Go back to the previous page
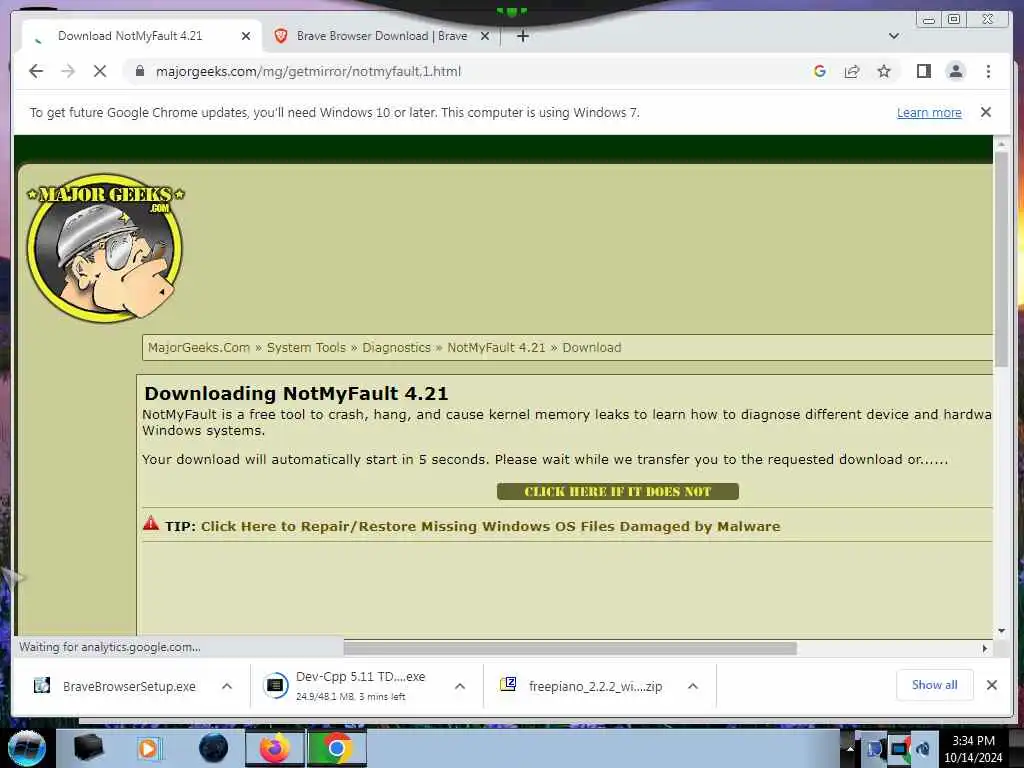 (36, 71)
